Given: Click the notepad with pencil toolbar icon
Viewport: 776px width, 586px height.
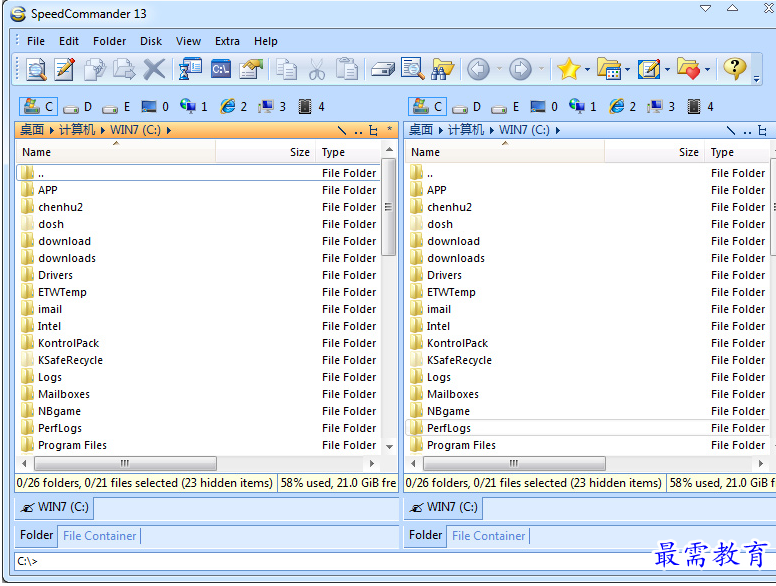Looking at the screenshot, I should 649,69.
